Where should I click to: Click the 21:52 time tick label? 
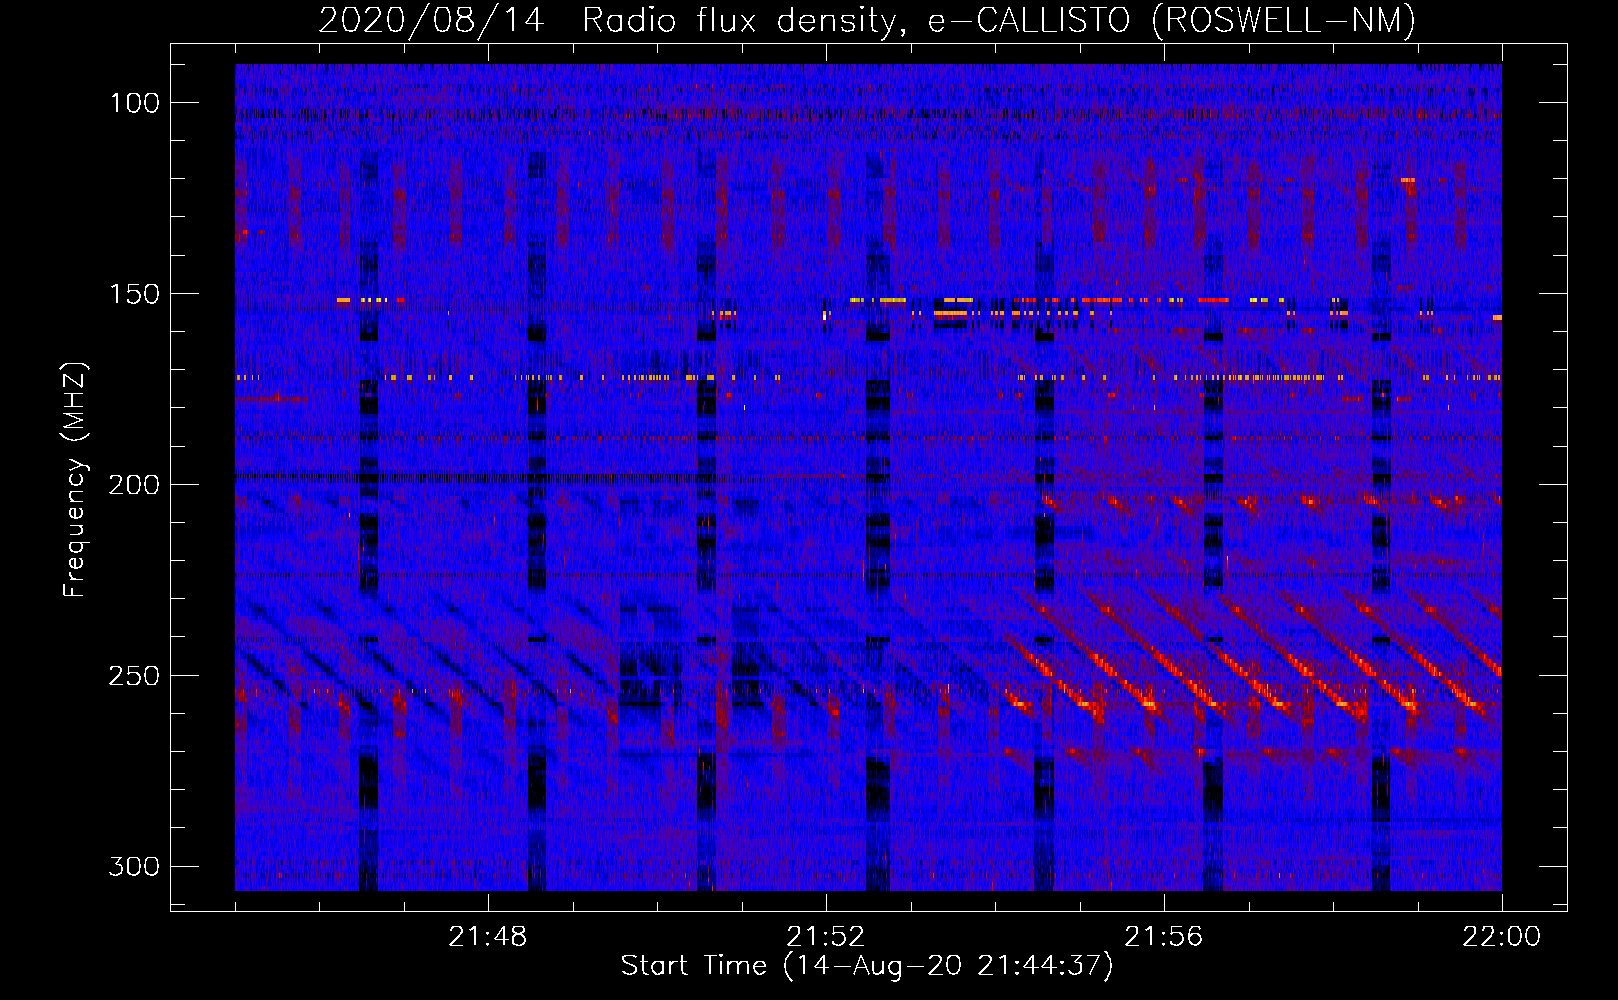click(x=826, y=937)
